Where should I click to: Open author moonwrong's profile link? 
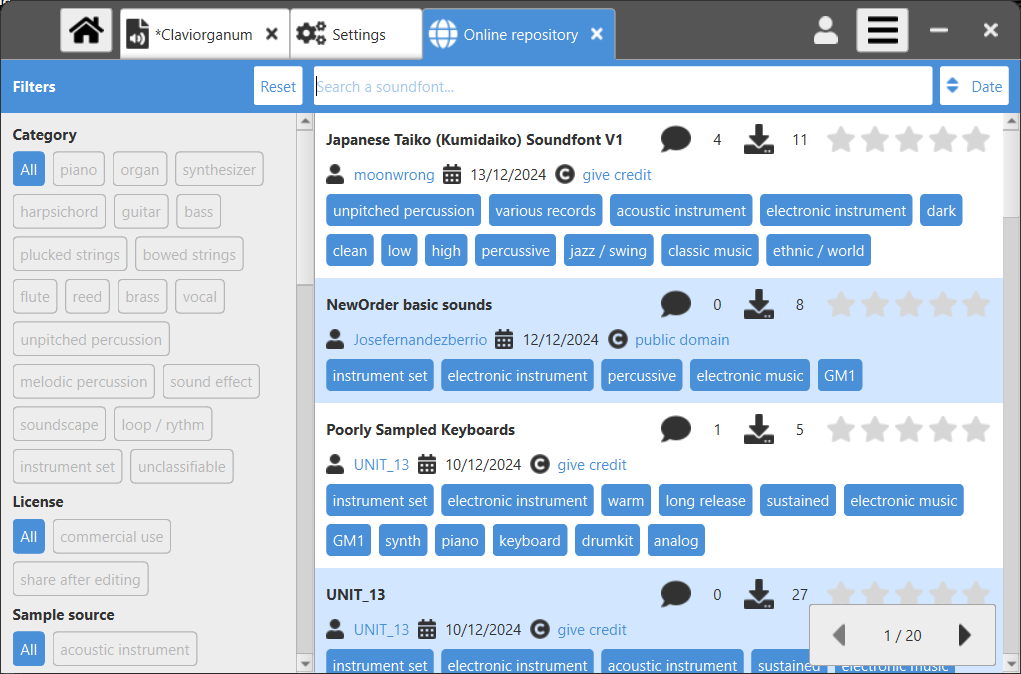point(394,175)
